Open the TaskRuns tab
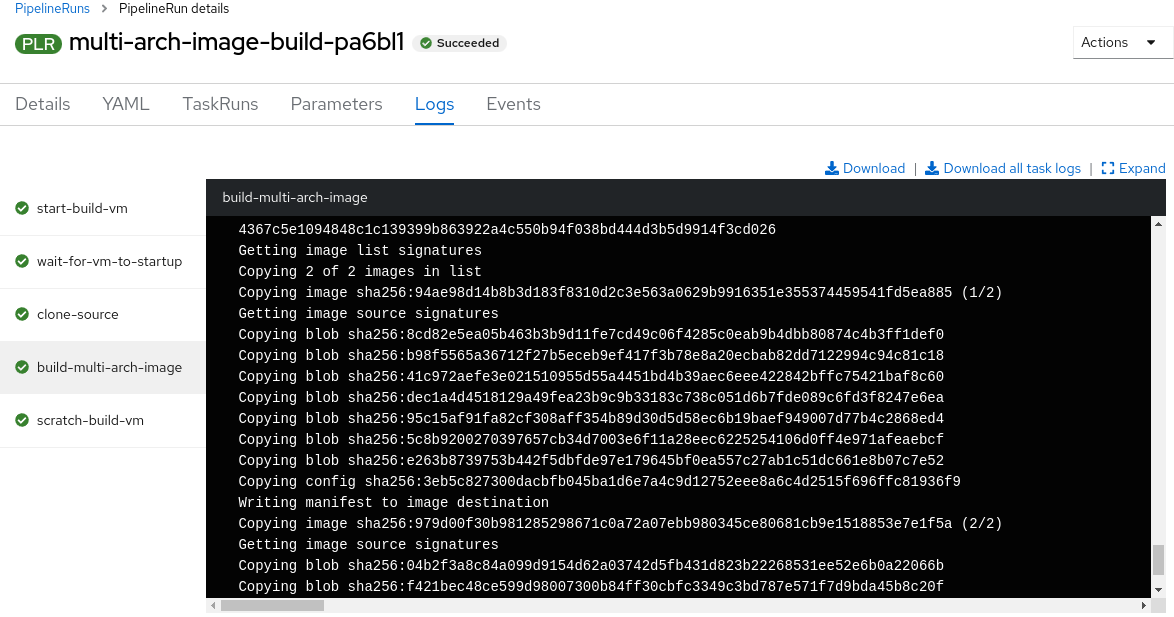The height and width of the screenshot is (617, 1174). pyautogui.click(x=220, y=104)
